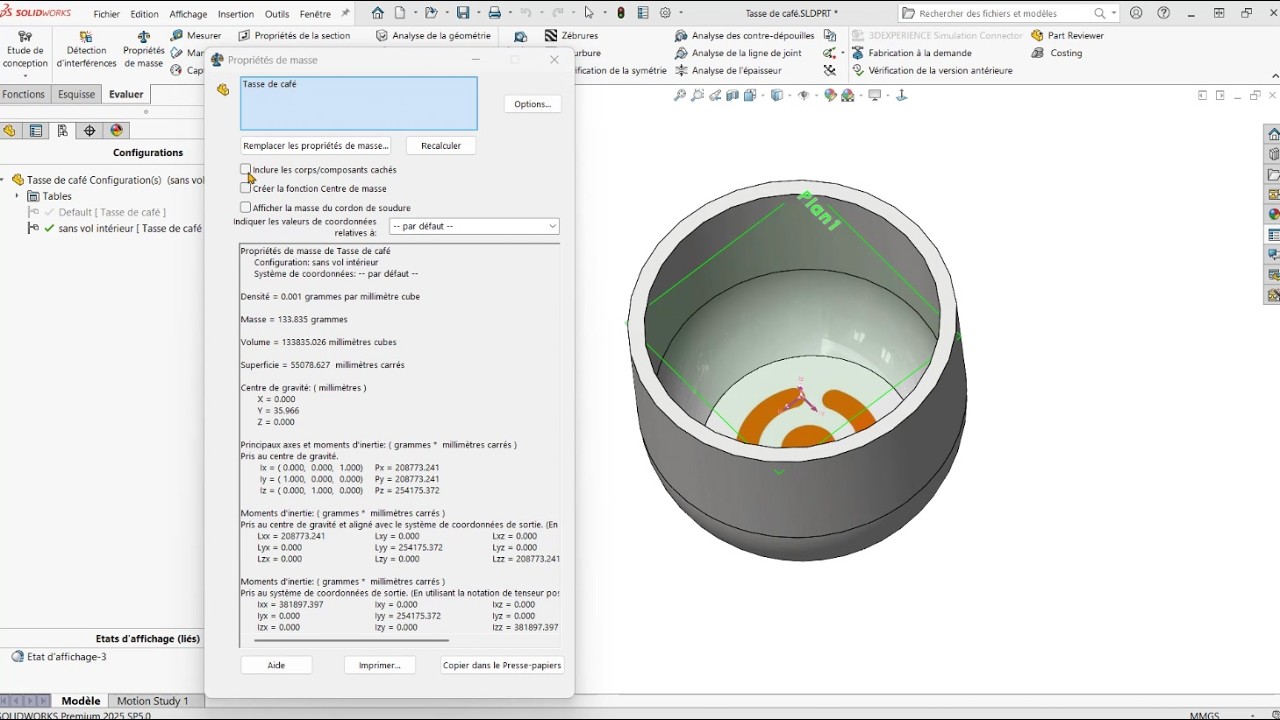Screen dimensions: 1280x720
Task: Open Part Reviewer
Action: pyautogui.click(x=1067, y=35)
